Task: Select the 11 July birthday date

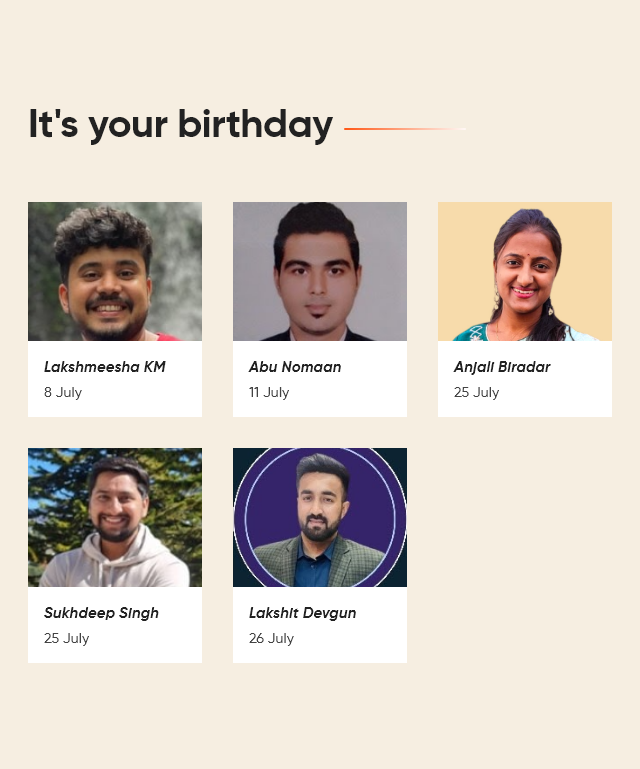Action: (269, 392)
